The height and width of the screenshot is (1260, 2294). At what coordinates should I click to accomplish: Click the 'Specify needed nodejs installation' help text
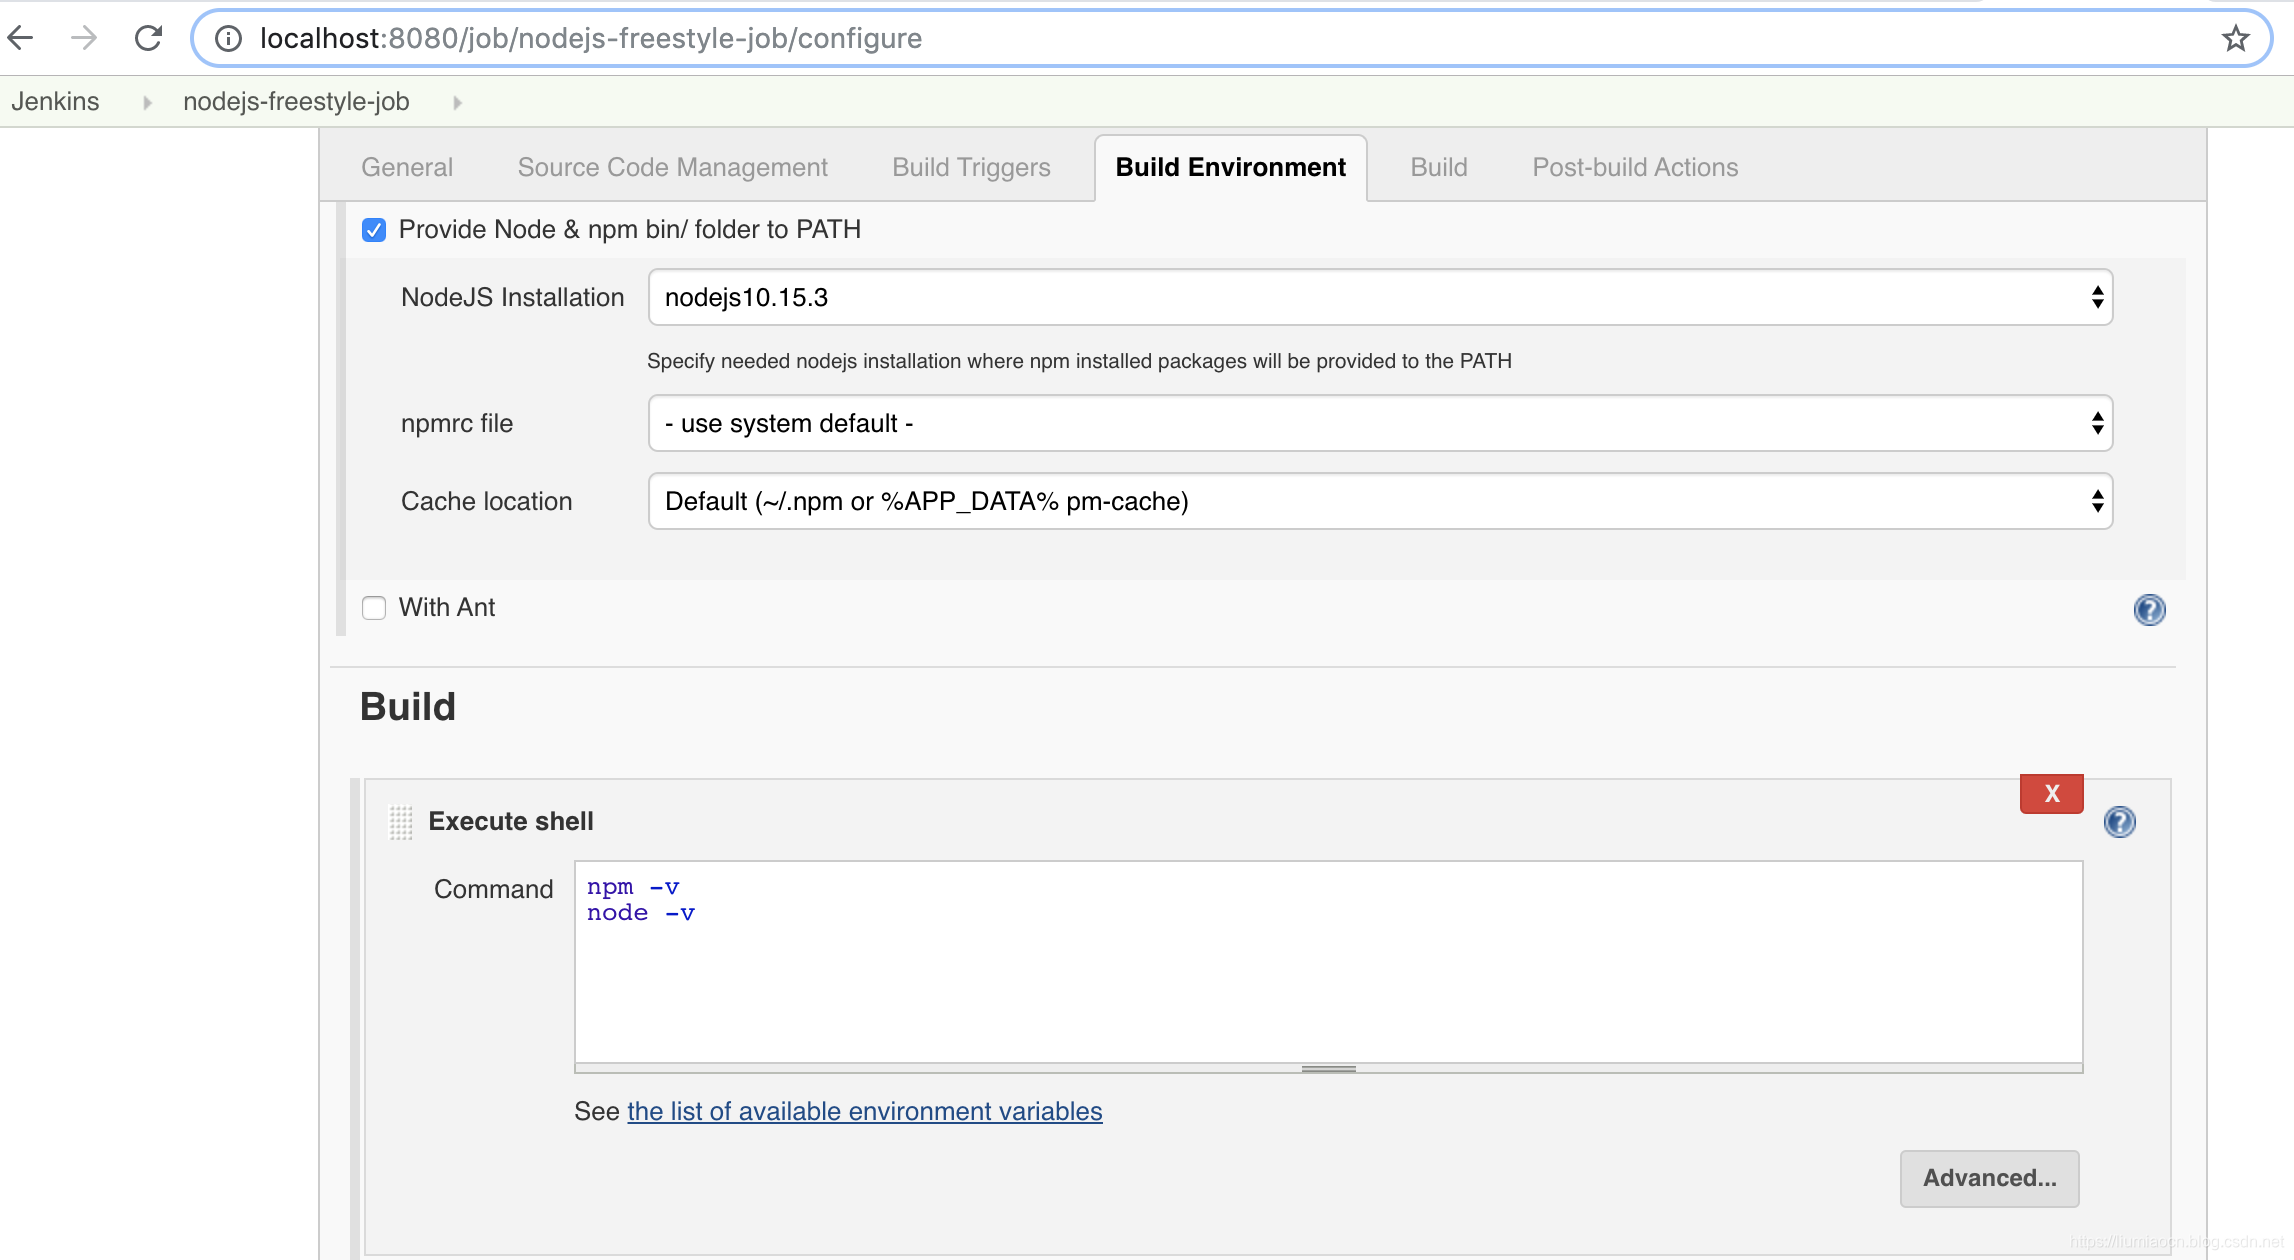click(x=1079, y=361)
